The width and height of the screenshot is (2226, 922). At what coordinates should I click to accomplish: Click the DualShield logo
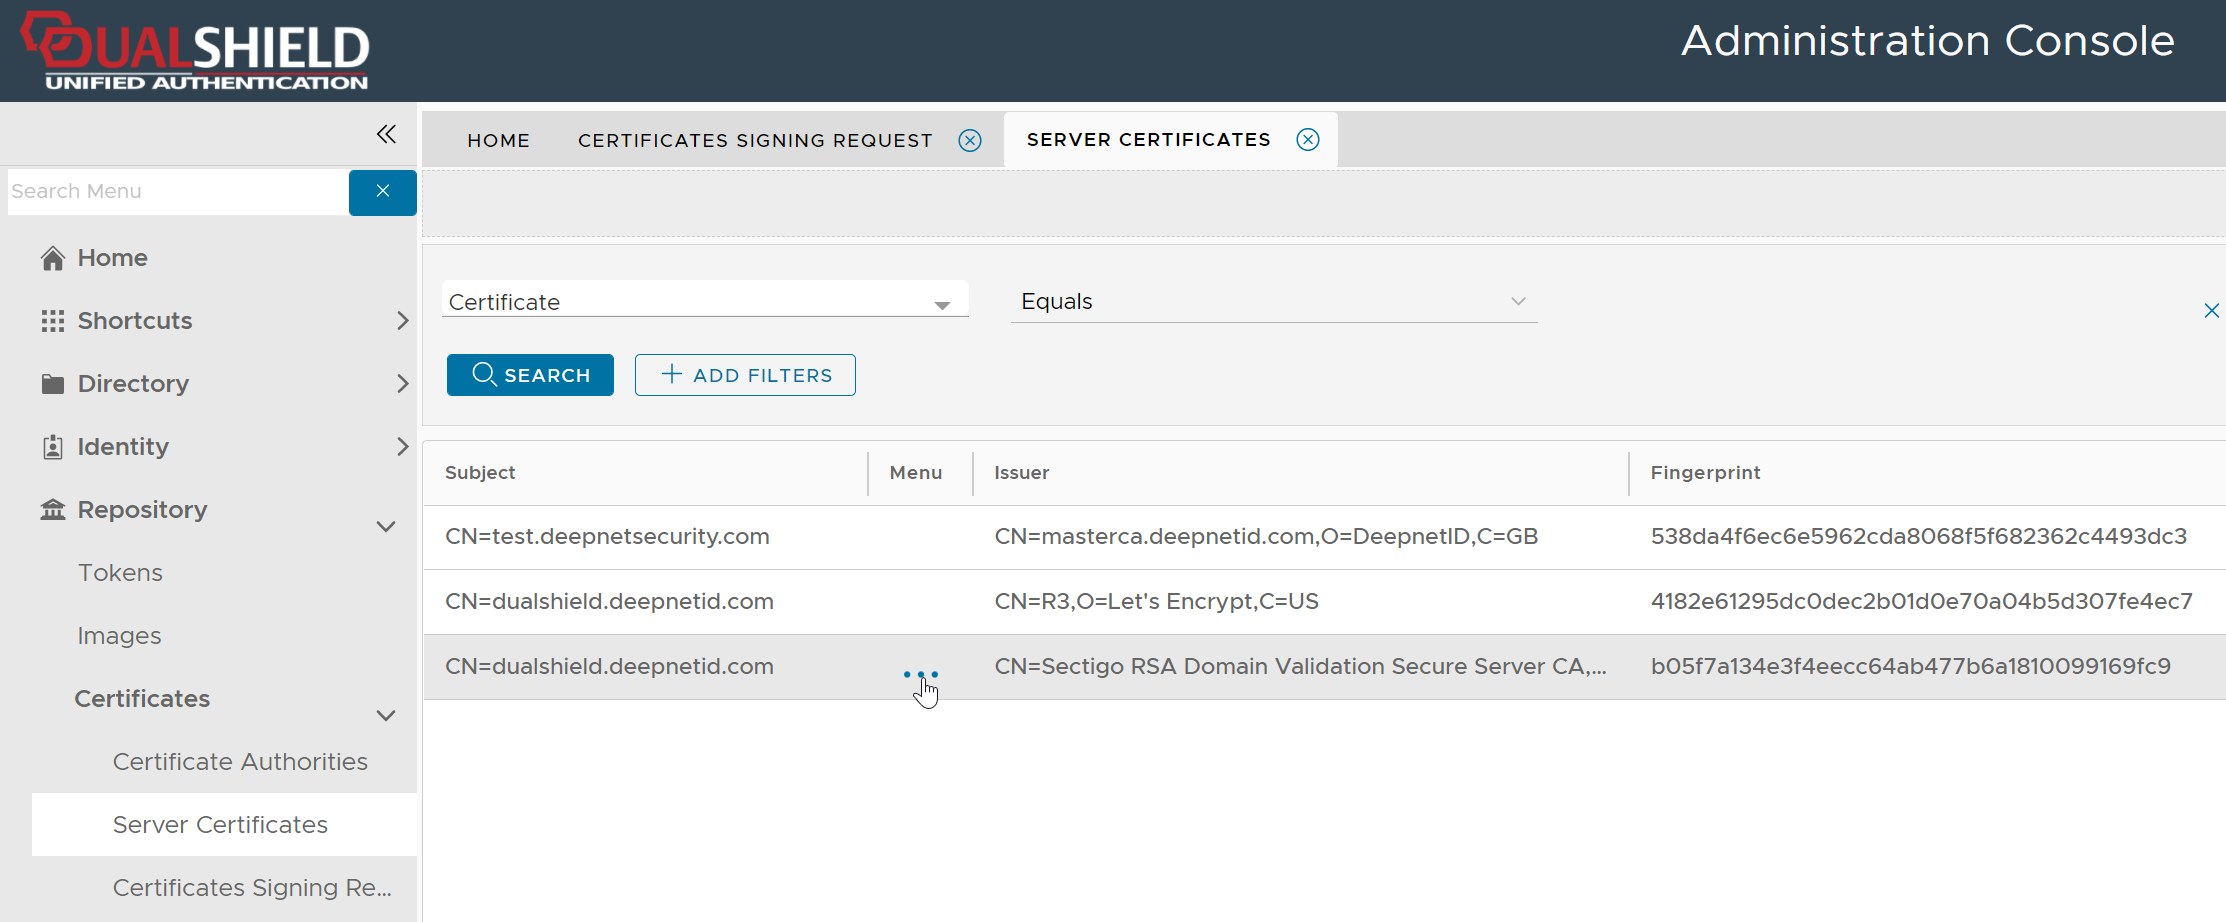pyautogui.click(x=196, y=51)
